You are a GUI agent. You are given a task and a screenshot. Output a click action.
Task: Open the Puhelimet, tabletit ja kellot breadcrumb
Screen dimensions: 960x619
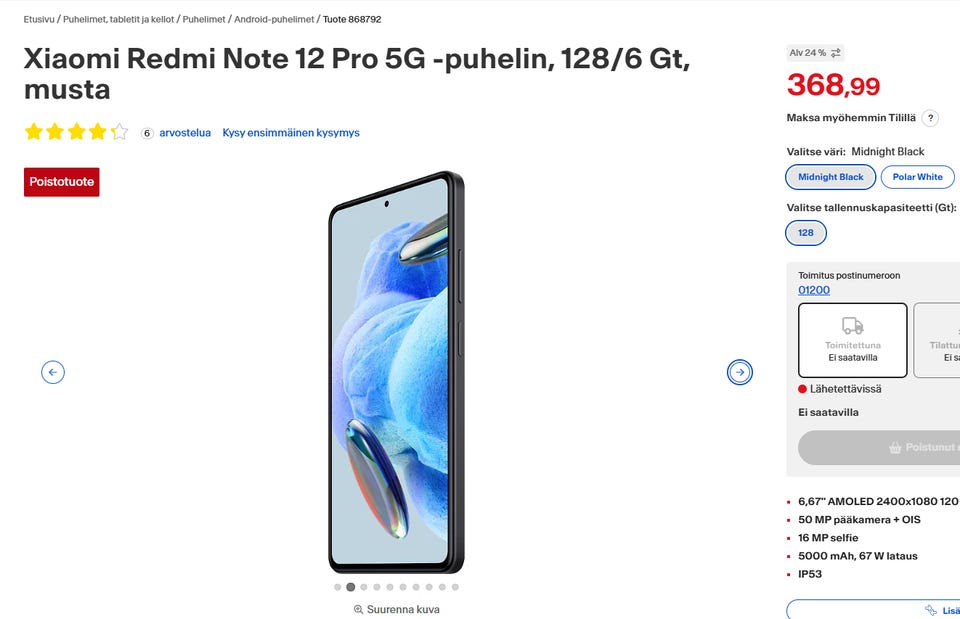(119, 19)
